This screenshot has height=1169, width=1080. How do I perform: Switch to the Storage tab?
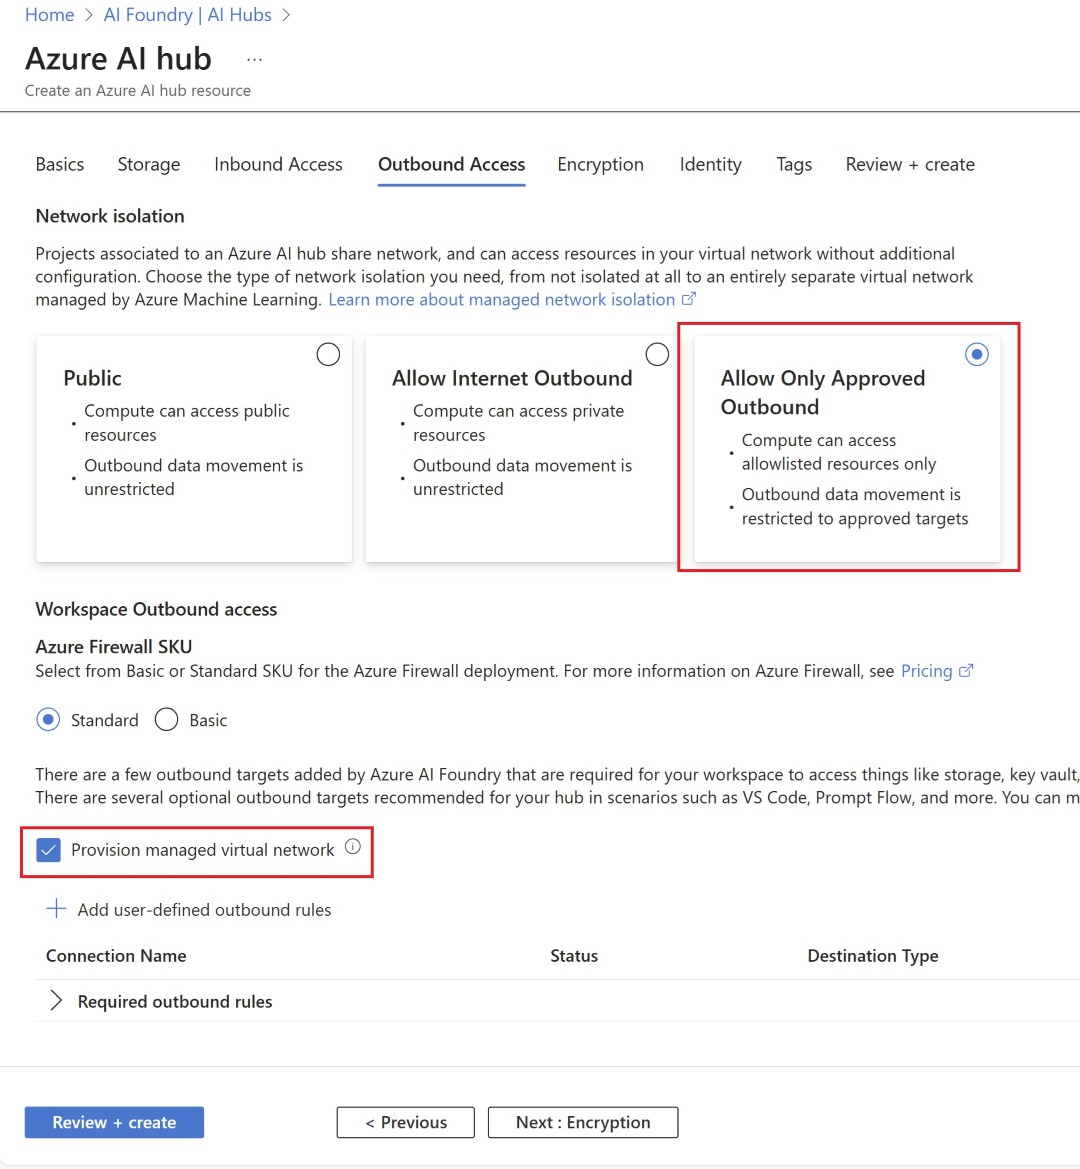coord(149,164)
